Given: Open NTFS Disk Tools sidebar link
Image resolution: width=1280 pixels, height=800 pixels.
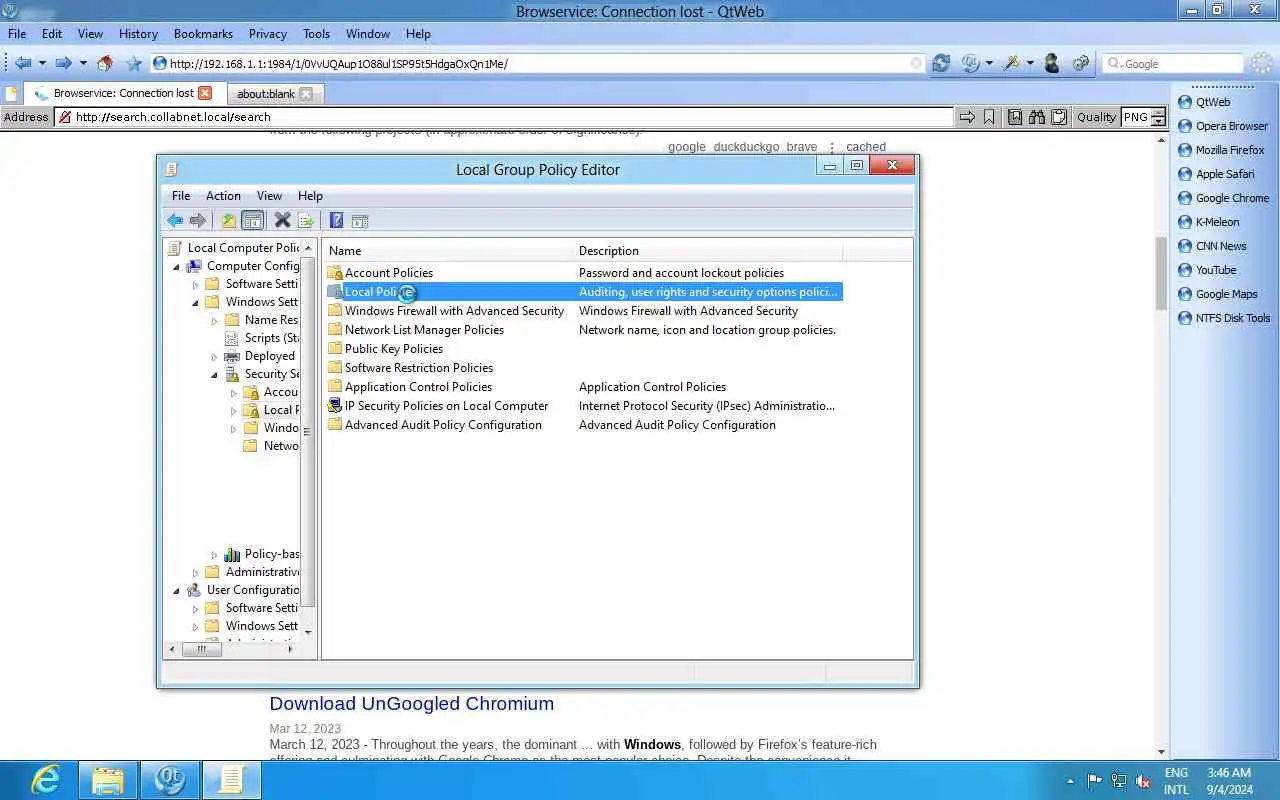Looking at the screenshot, I should point(1233,318).
